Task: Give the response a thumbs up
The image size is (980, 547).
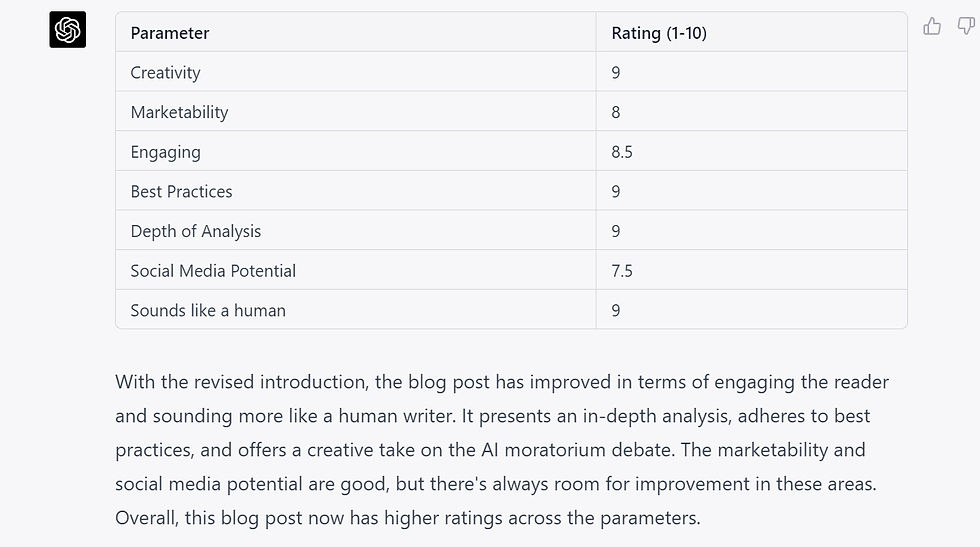Action: click(932, 26)
